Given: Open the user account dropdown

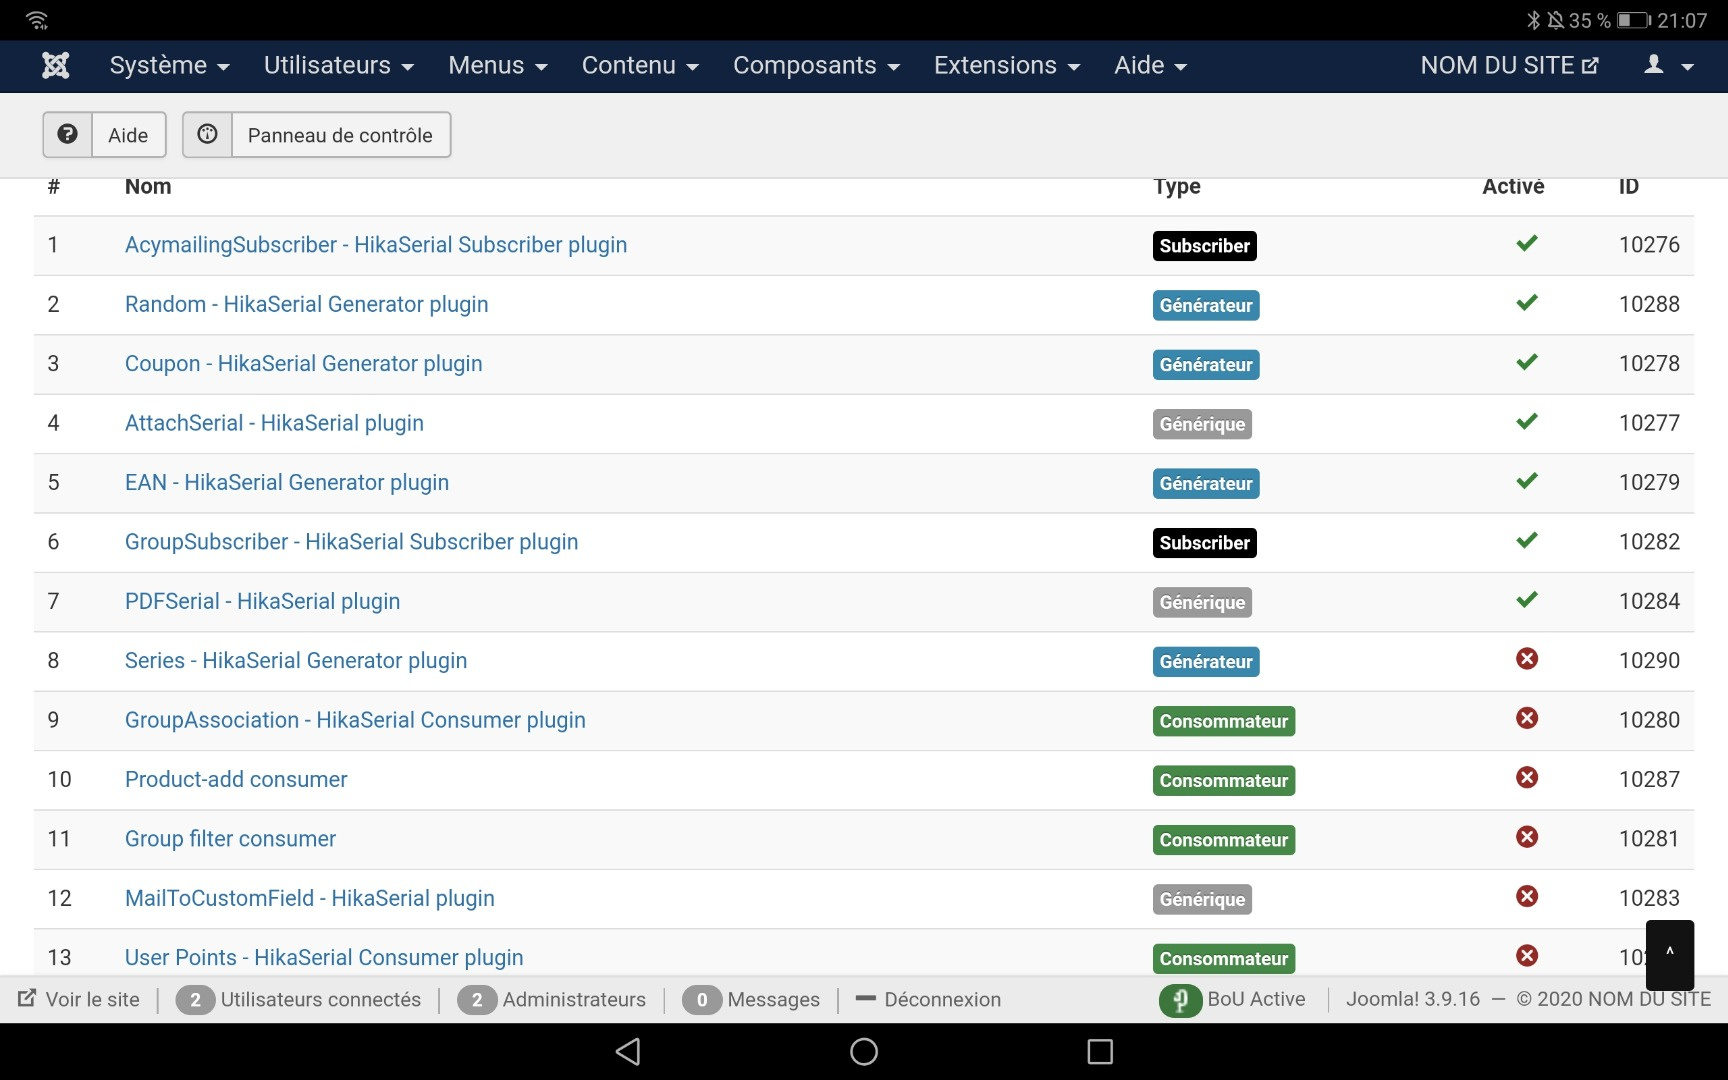Looking at the screenshot, I should click(x=1669, y=66).
